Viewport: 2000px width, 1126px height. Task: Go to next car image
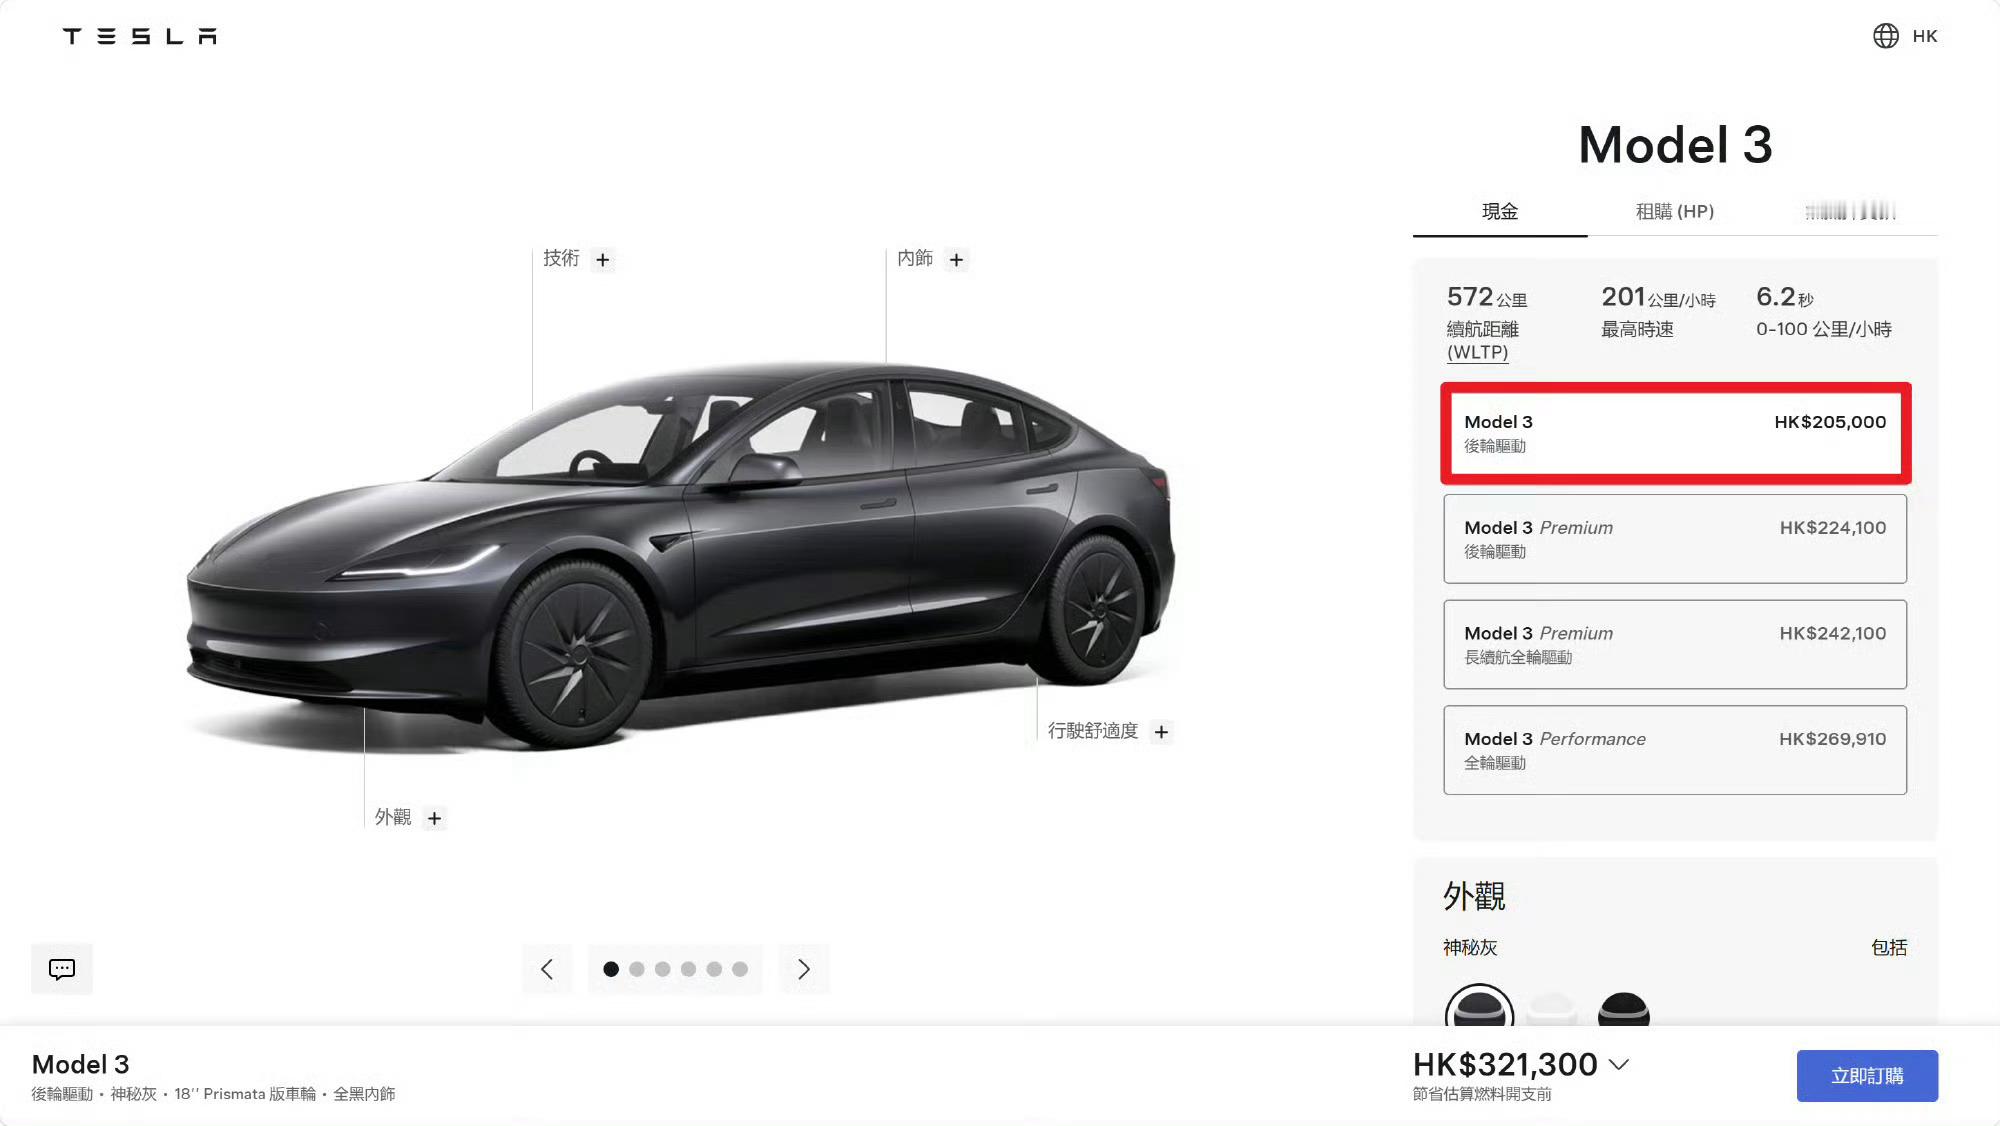[x=804, y=969]
